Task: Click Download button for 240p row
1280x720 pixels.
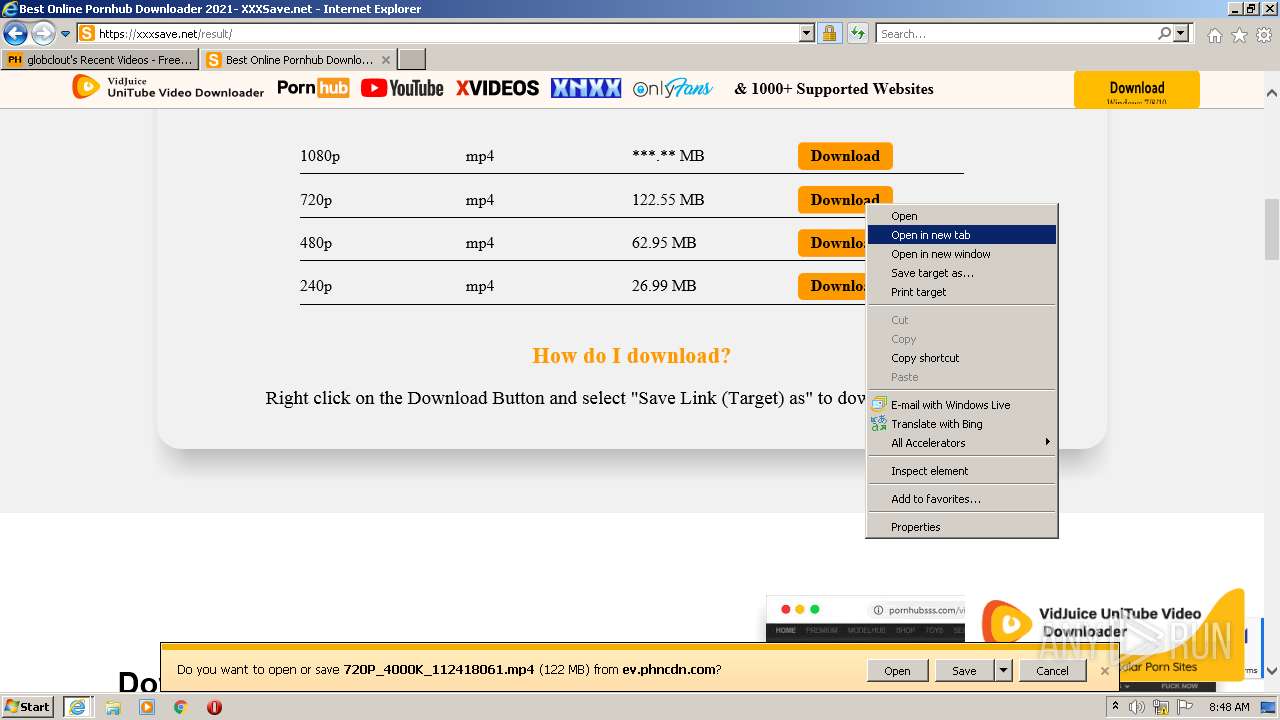Action: [832, 286]
